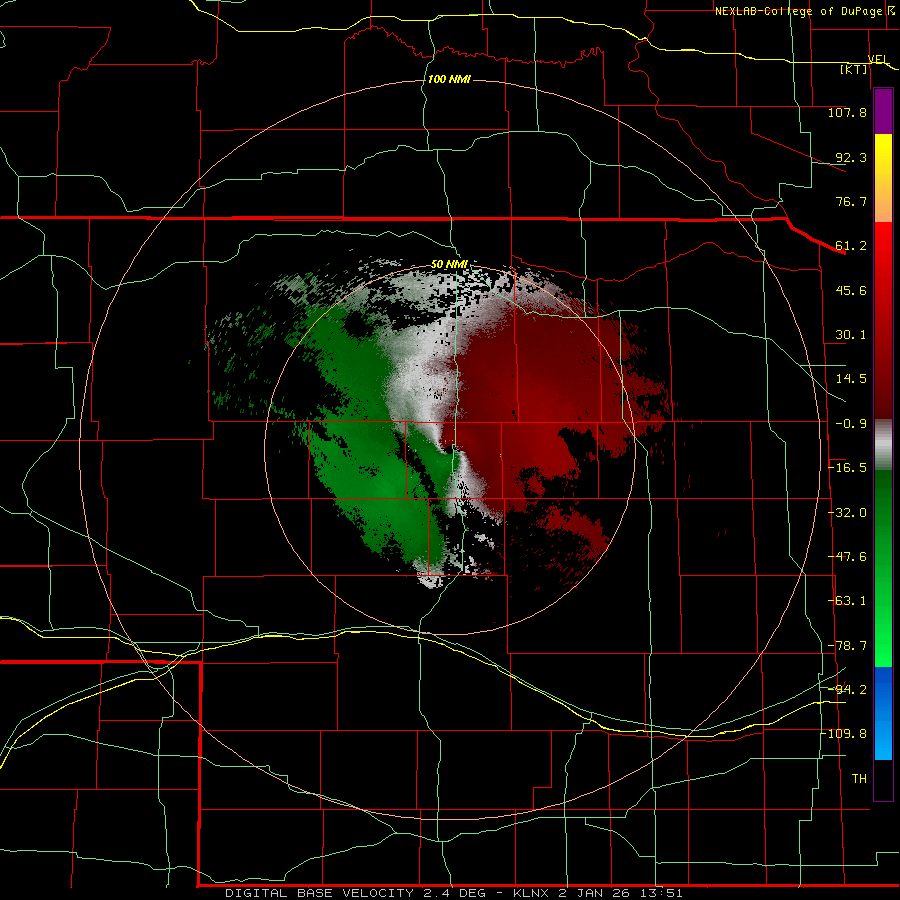
Task: Click the 50 NMI range ring label
Action: coord(449,264)
